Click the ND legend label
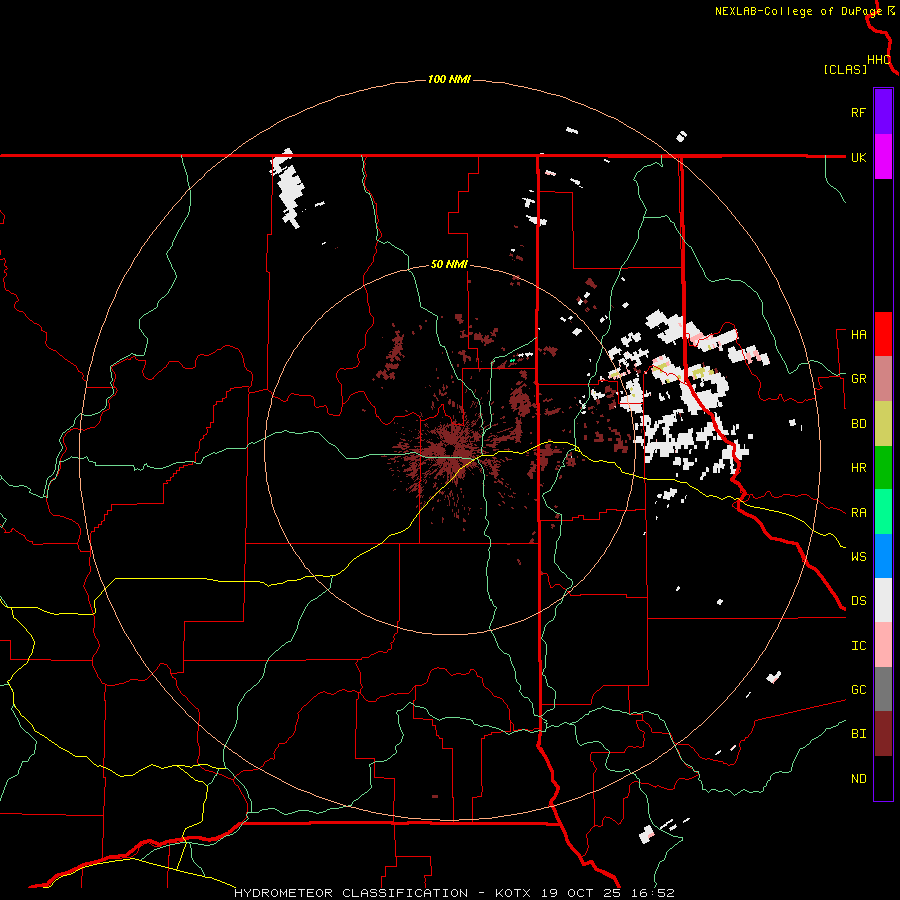Screen dimensions: 900x900 [x=858, y=779]
